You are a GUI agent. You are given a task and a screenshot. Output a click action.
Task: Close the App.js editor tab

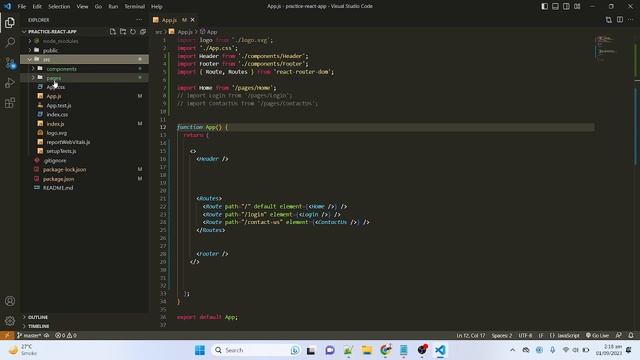click(x=193, y=20)
